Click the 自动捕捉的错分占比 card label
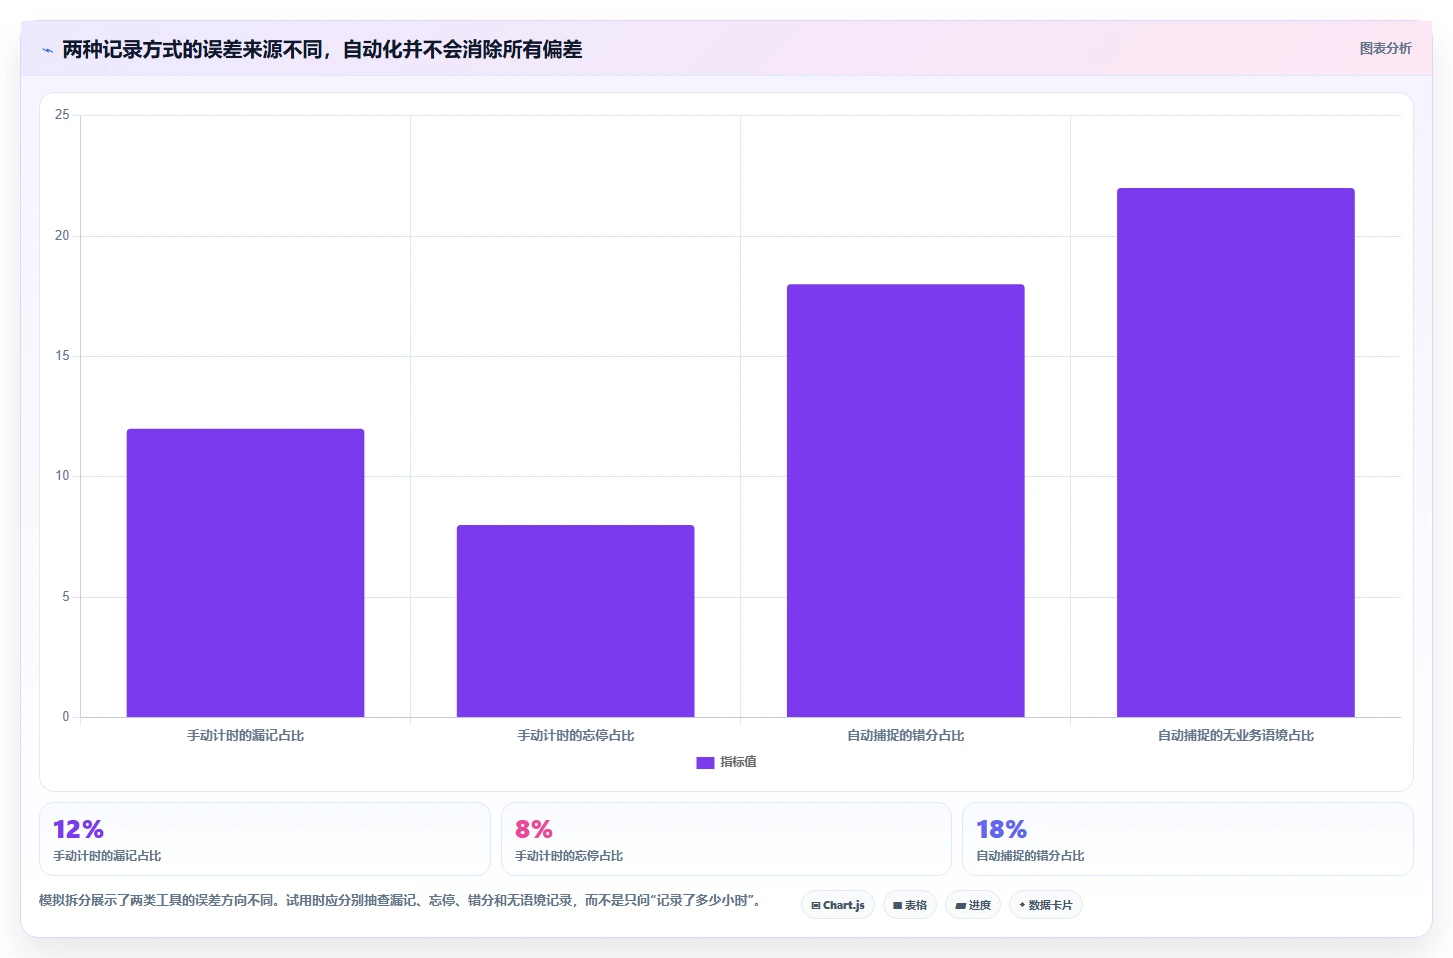1453x958 pixels. [x=1030, y=856]
